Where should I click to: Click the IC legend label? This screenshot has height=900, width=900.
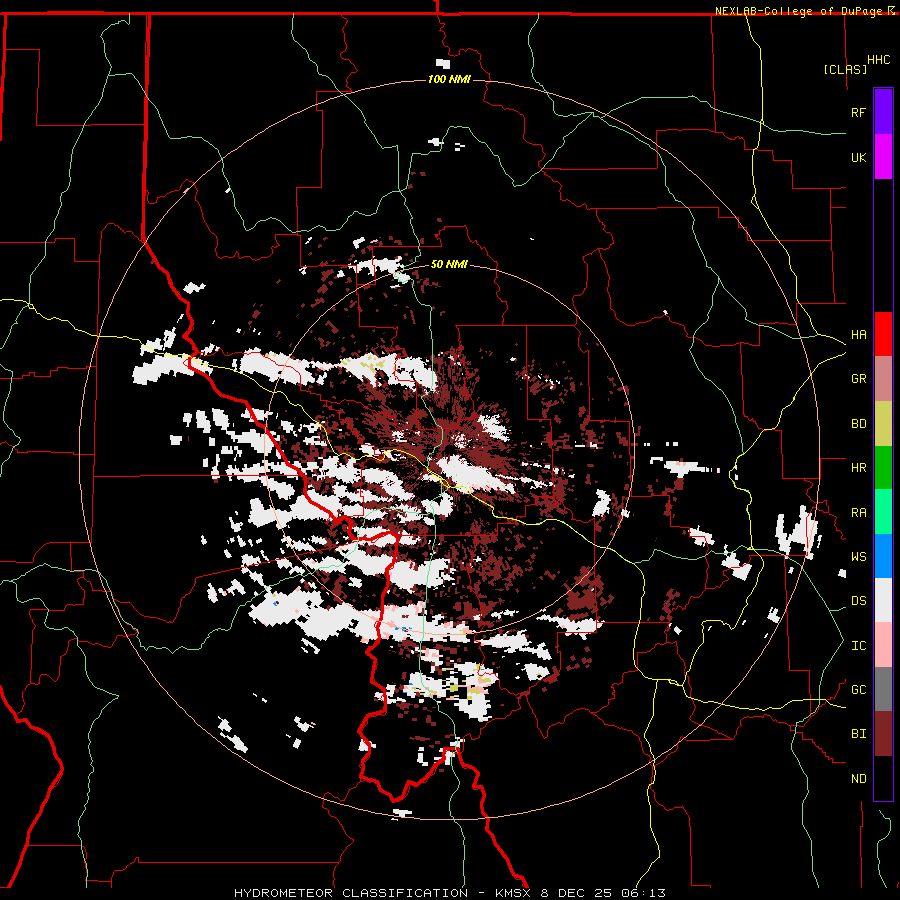[858, 646]
